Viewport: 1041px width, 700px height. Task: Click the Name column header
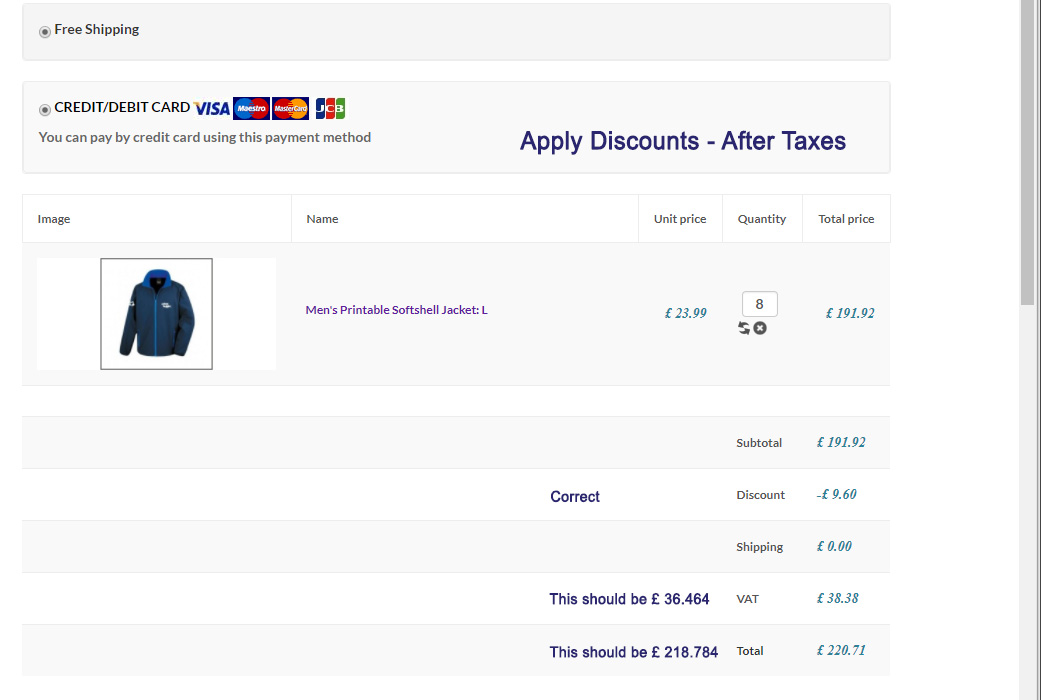322,219
